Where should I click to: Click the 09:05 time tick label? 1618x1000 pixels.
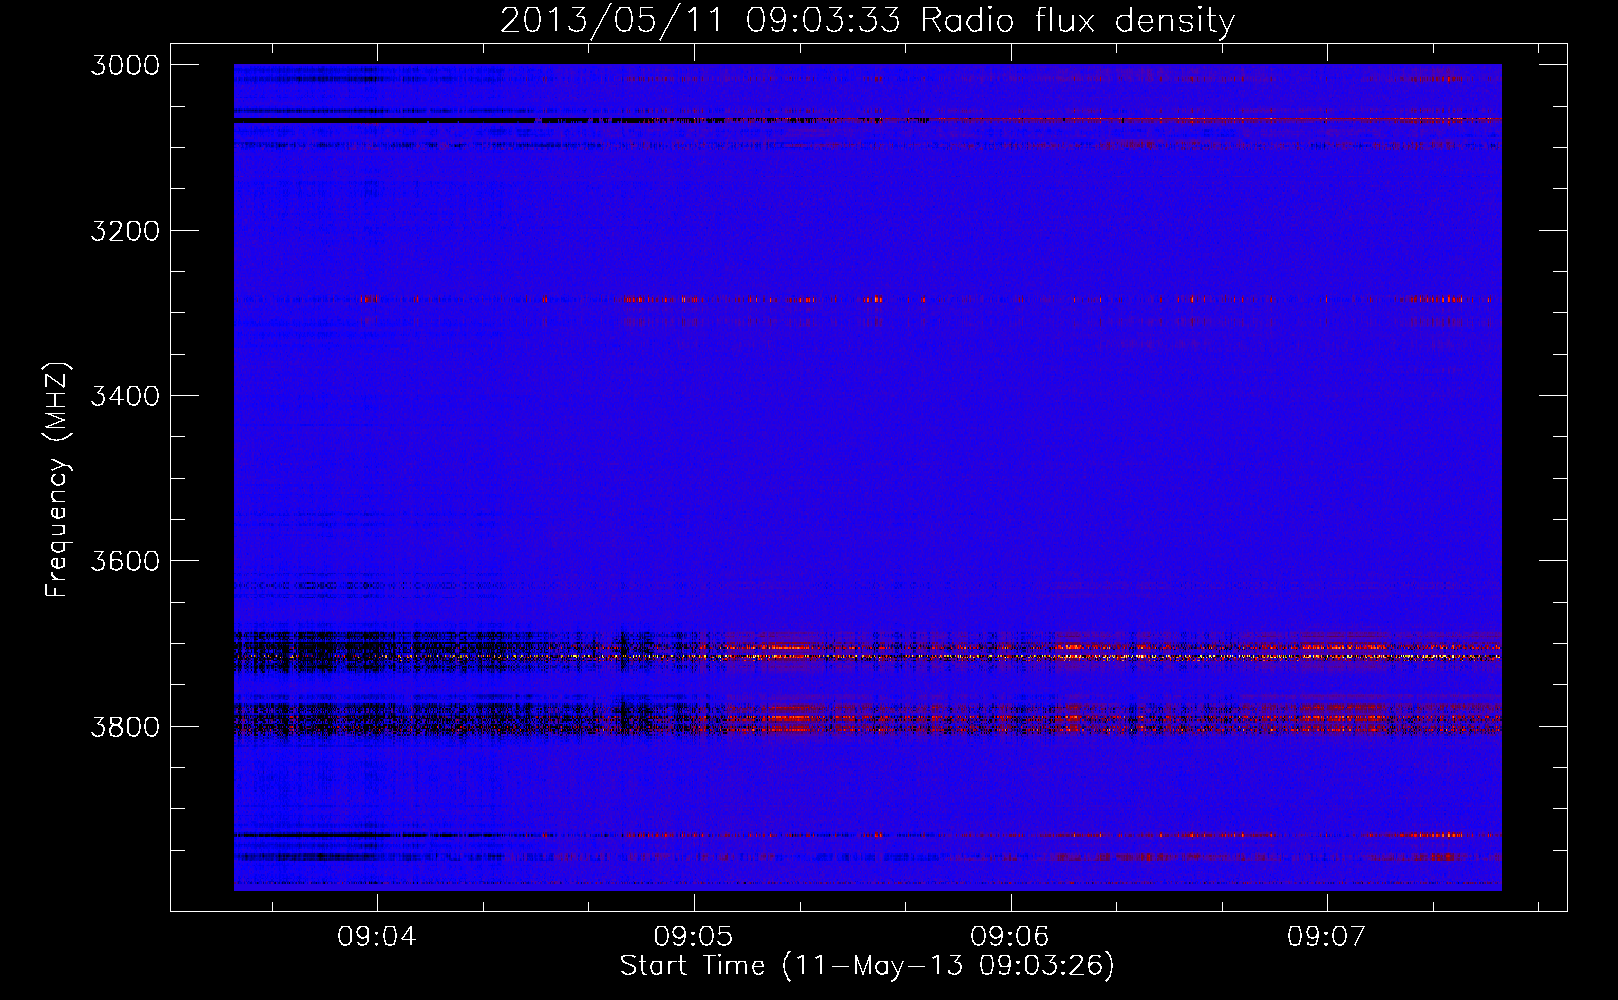693,936
